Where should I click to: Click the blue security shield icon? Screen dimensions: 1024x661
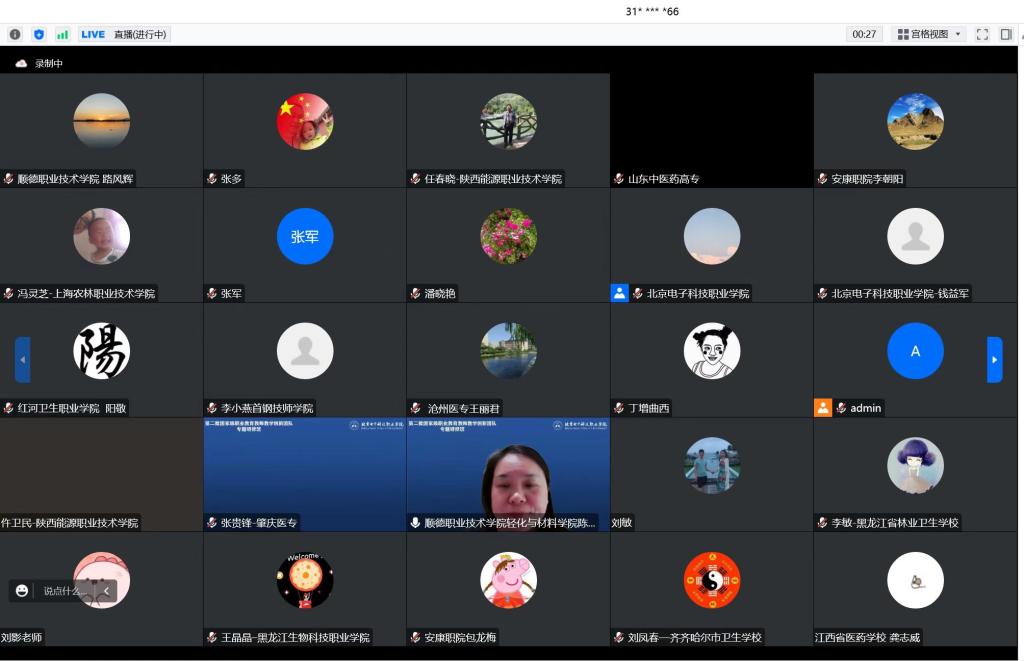(x=39, y=34)
